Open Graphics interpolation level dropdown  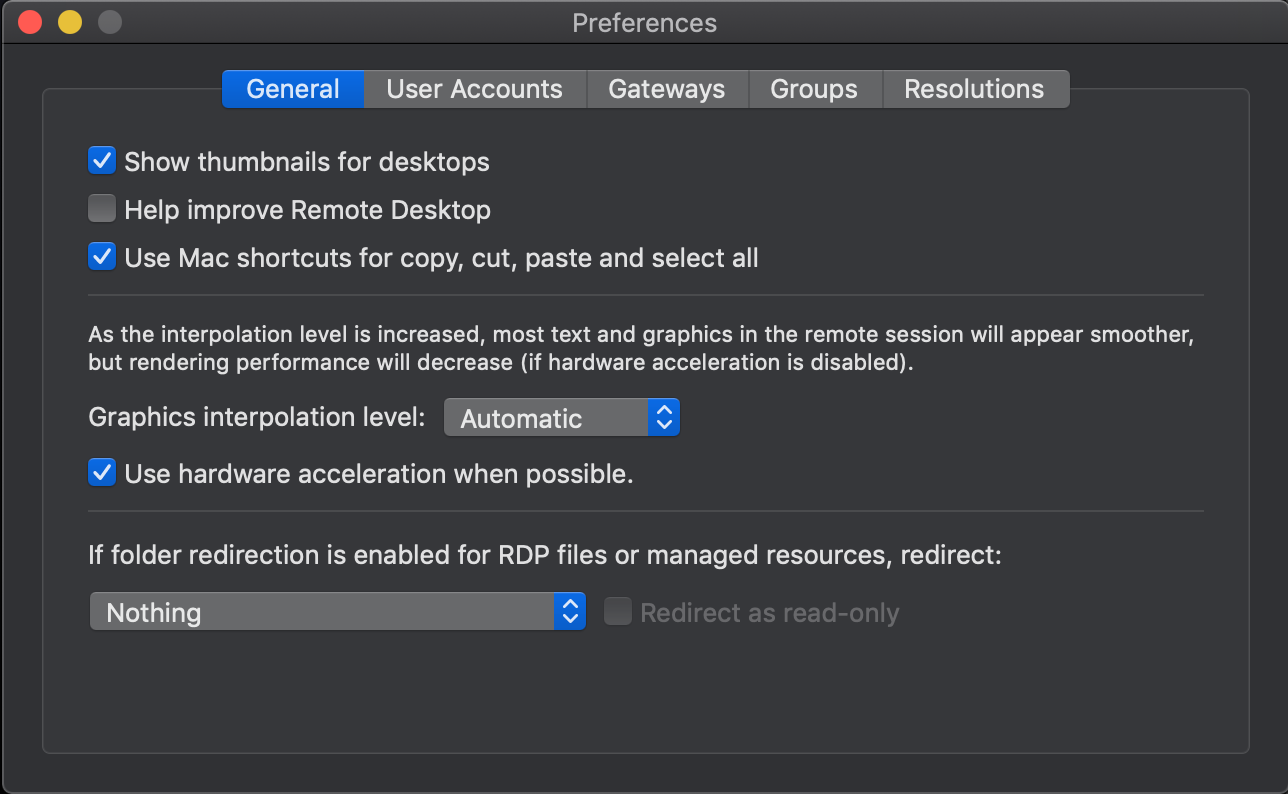pos(548,418)
